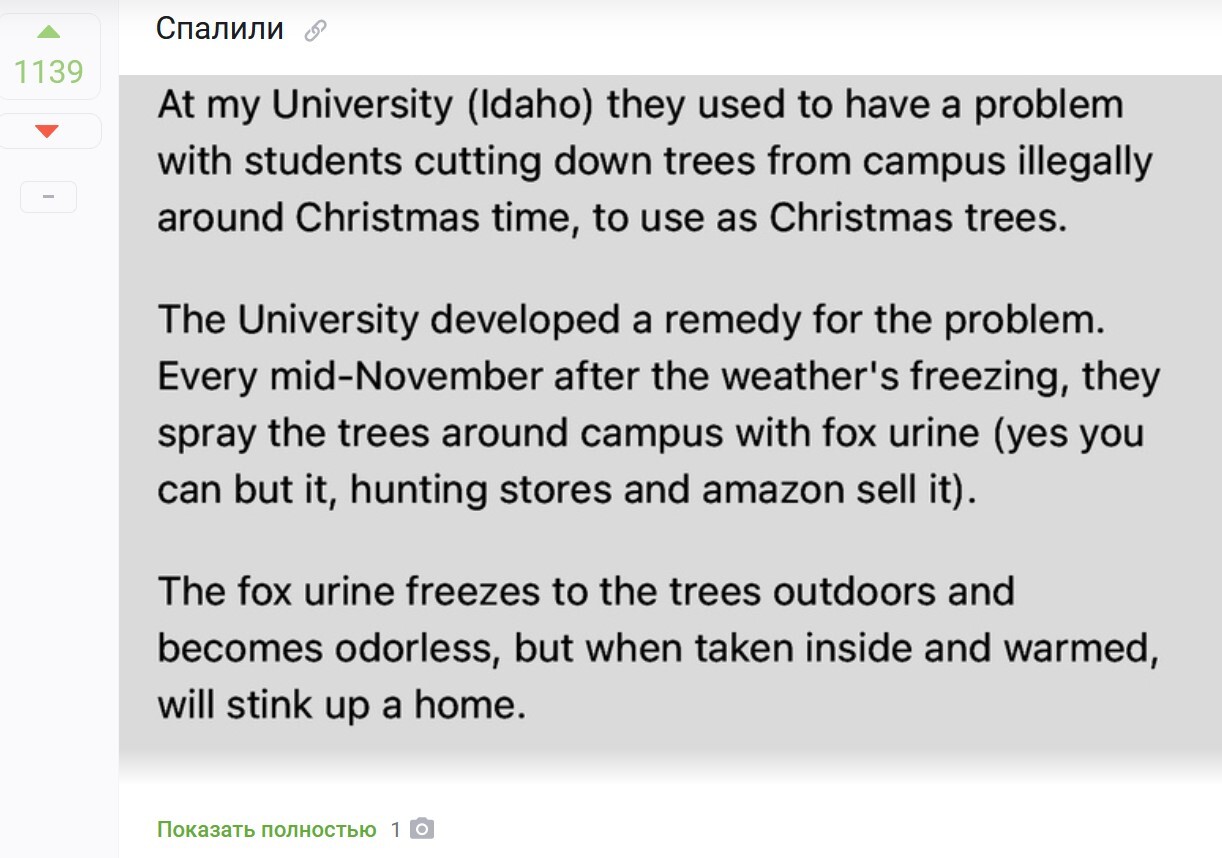Click the chain link icon beside title
This screenshot has height=858, width=1222.
(x=315, y=31)
